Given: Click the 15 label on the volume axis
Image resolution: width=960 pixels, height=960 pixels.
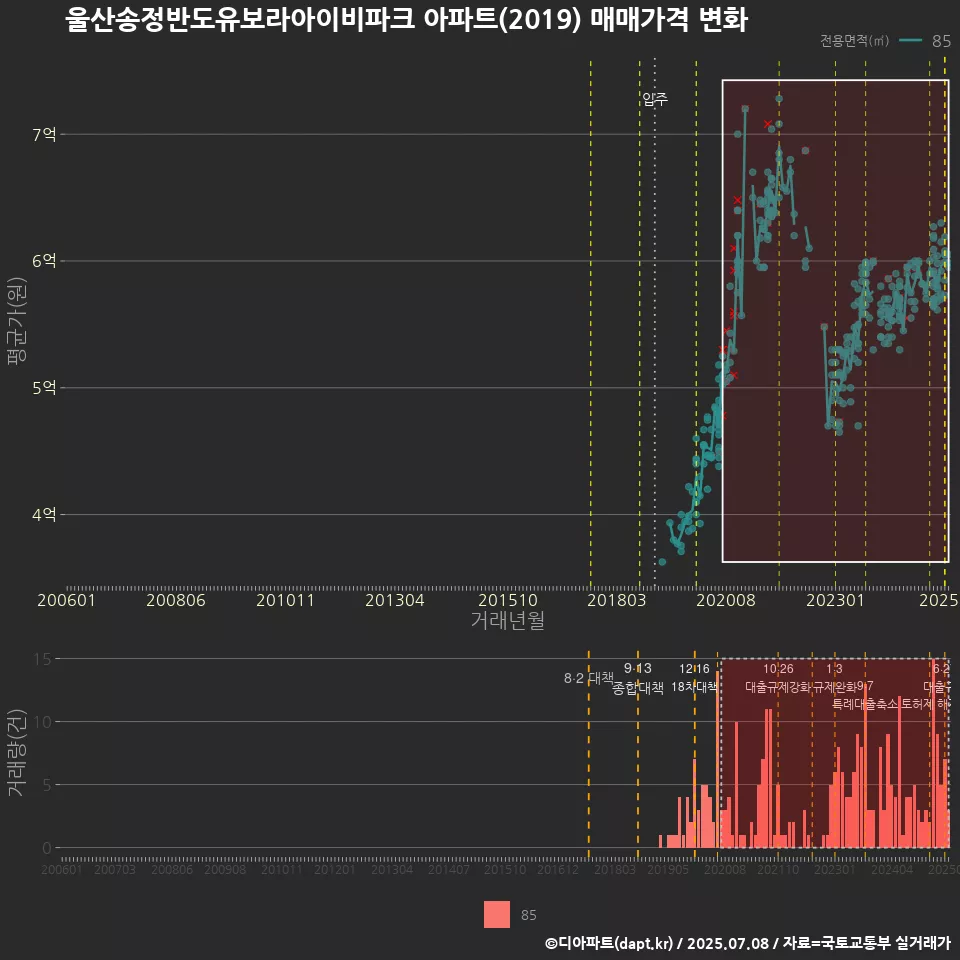Looking at the screenshot, I should coord(43,659).
